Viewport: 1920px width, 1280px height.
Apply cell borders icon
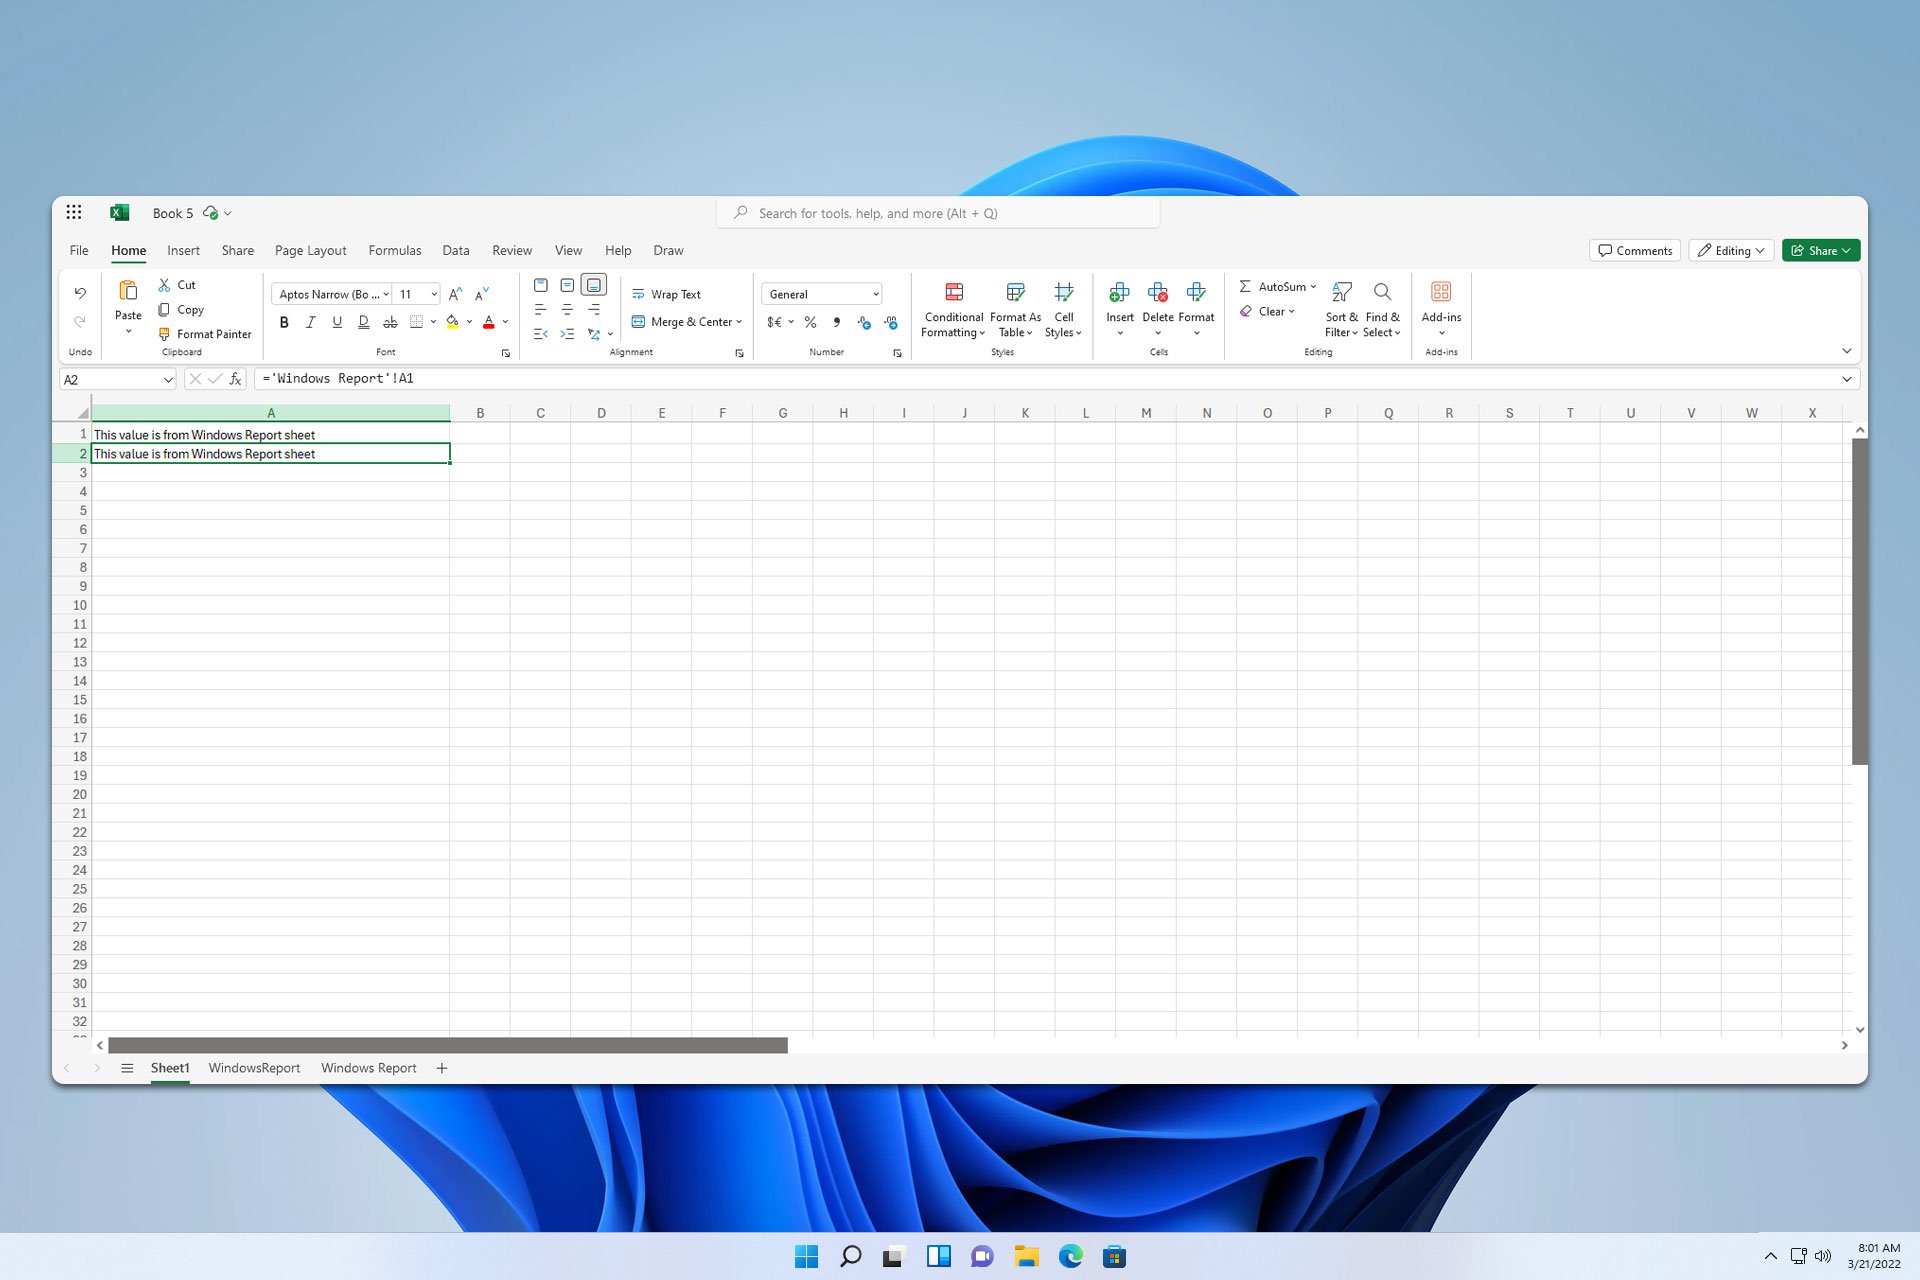[416, 322]
